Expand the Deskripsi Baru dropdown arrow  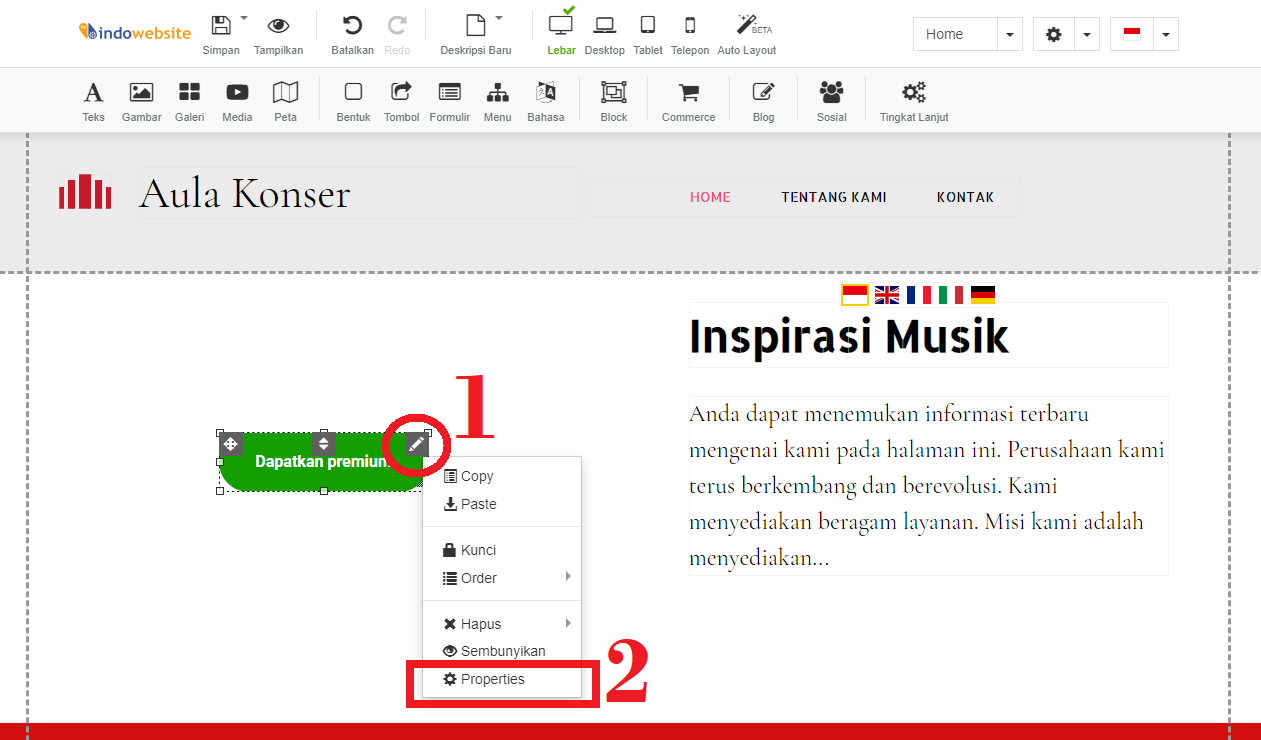499,18
